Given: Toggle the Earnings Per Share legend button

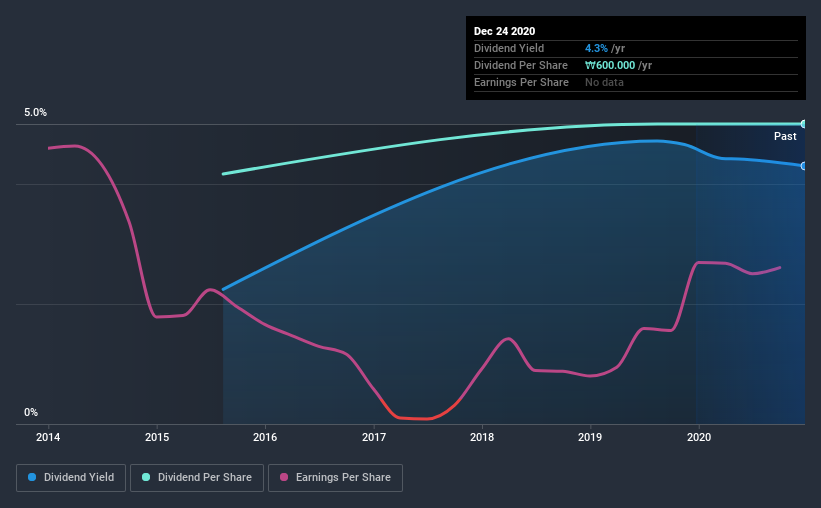Looking at the screenshot, I should tap(336, 478).
